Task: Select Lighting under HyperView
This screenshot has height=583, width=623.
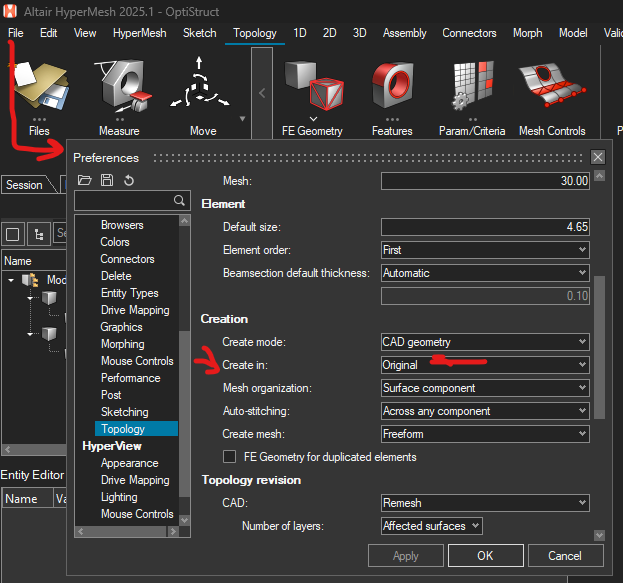Action: pos(119,497)
